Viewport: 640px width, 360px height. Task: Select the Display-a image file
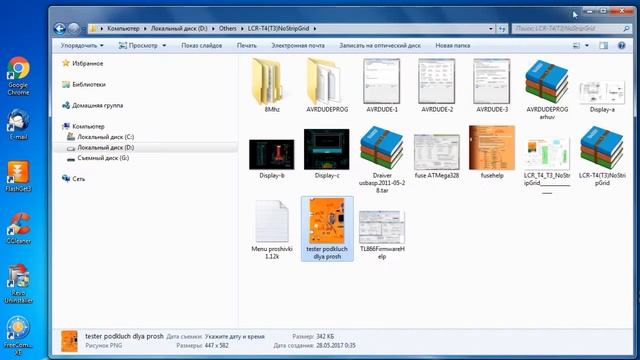tap(602, 96)
